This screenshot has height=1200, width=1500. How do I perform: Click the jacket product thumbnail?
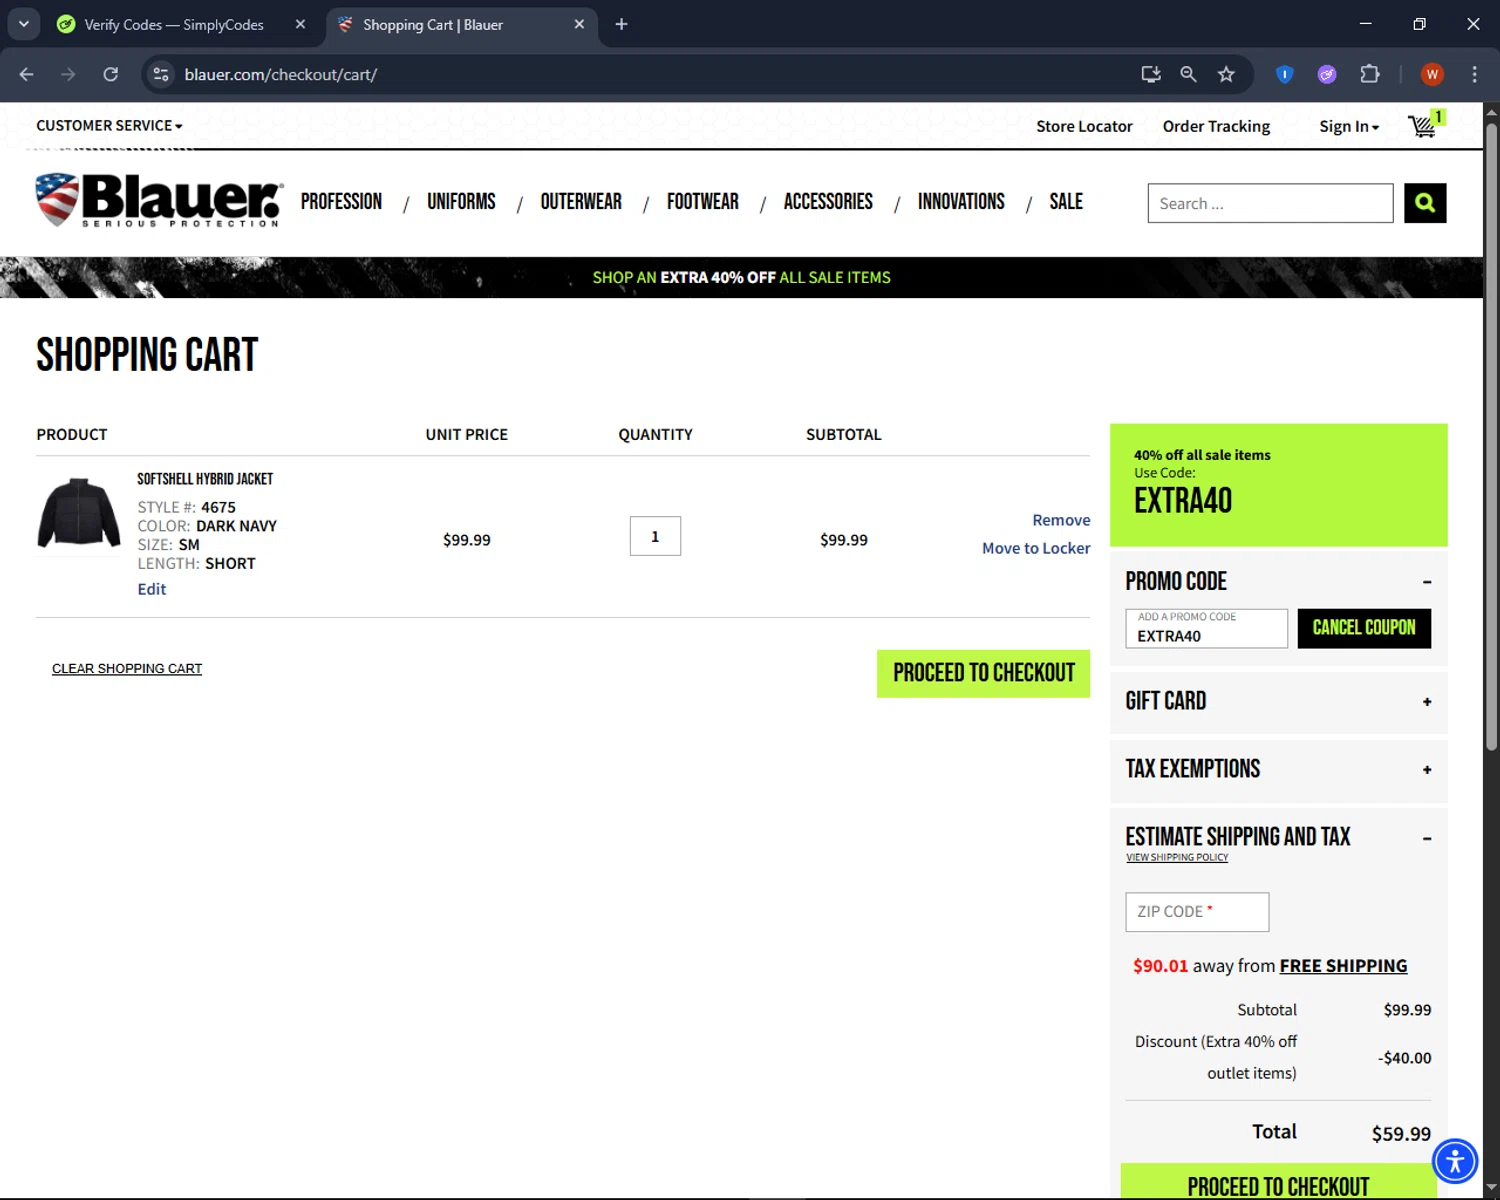(79, 513)
